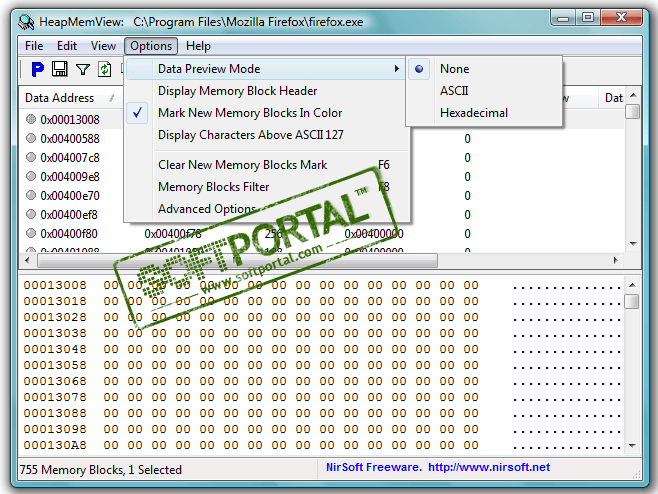The width and height of the screenshot is (658, 494).
Task: Open Memory Blocks Filter entry
Action: [267, 187]
